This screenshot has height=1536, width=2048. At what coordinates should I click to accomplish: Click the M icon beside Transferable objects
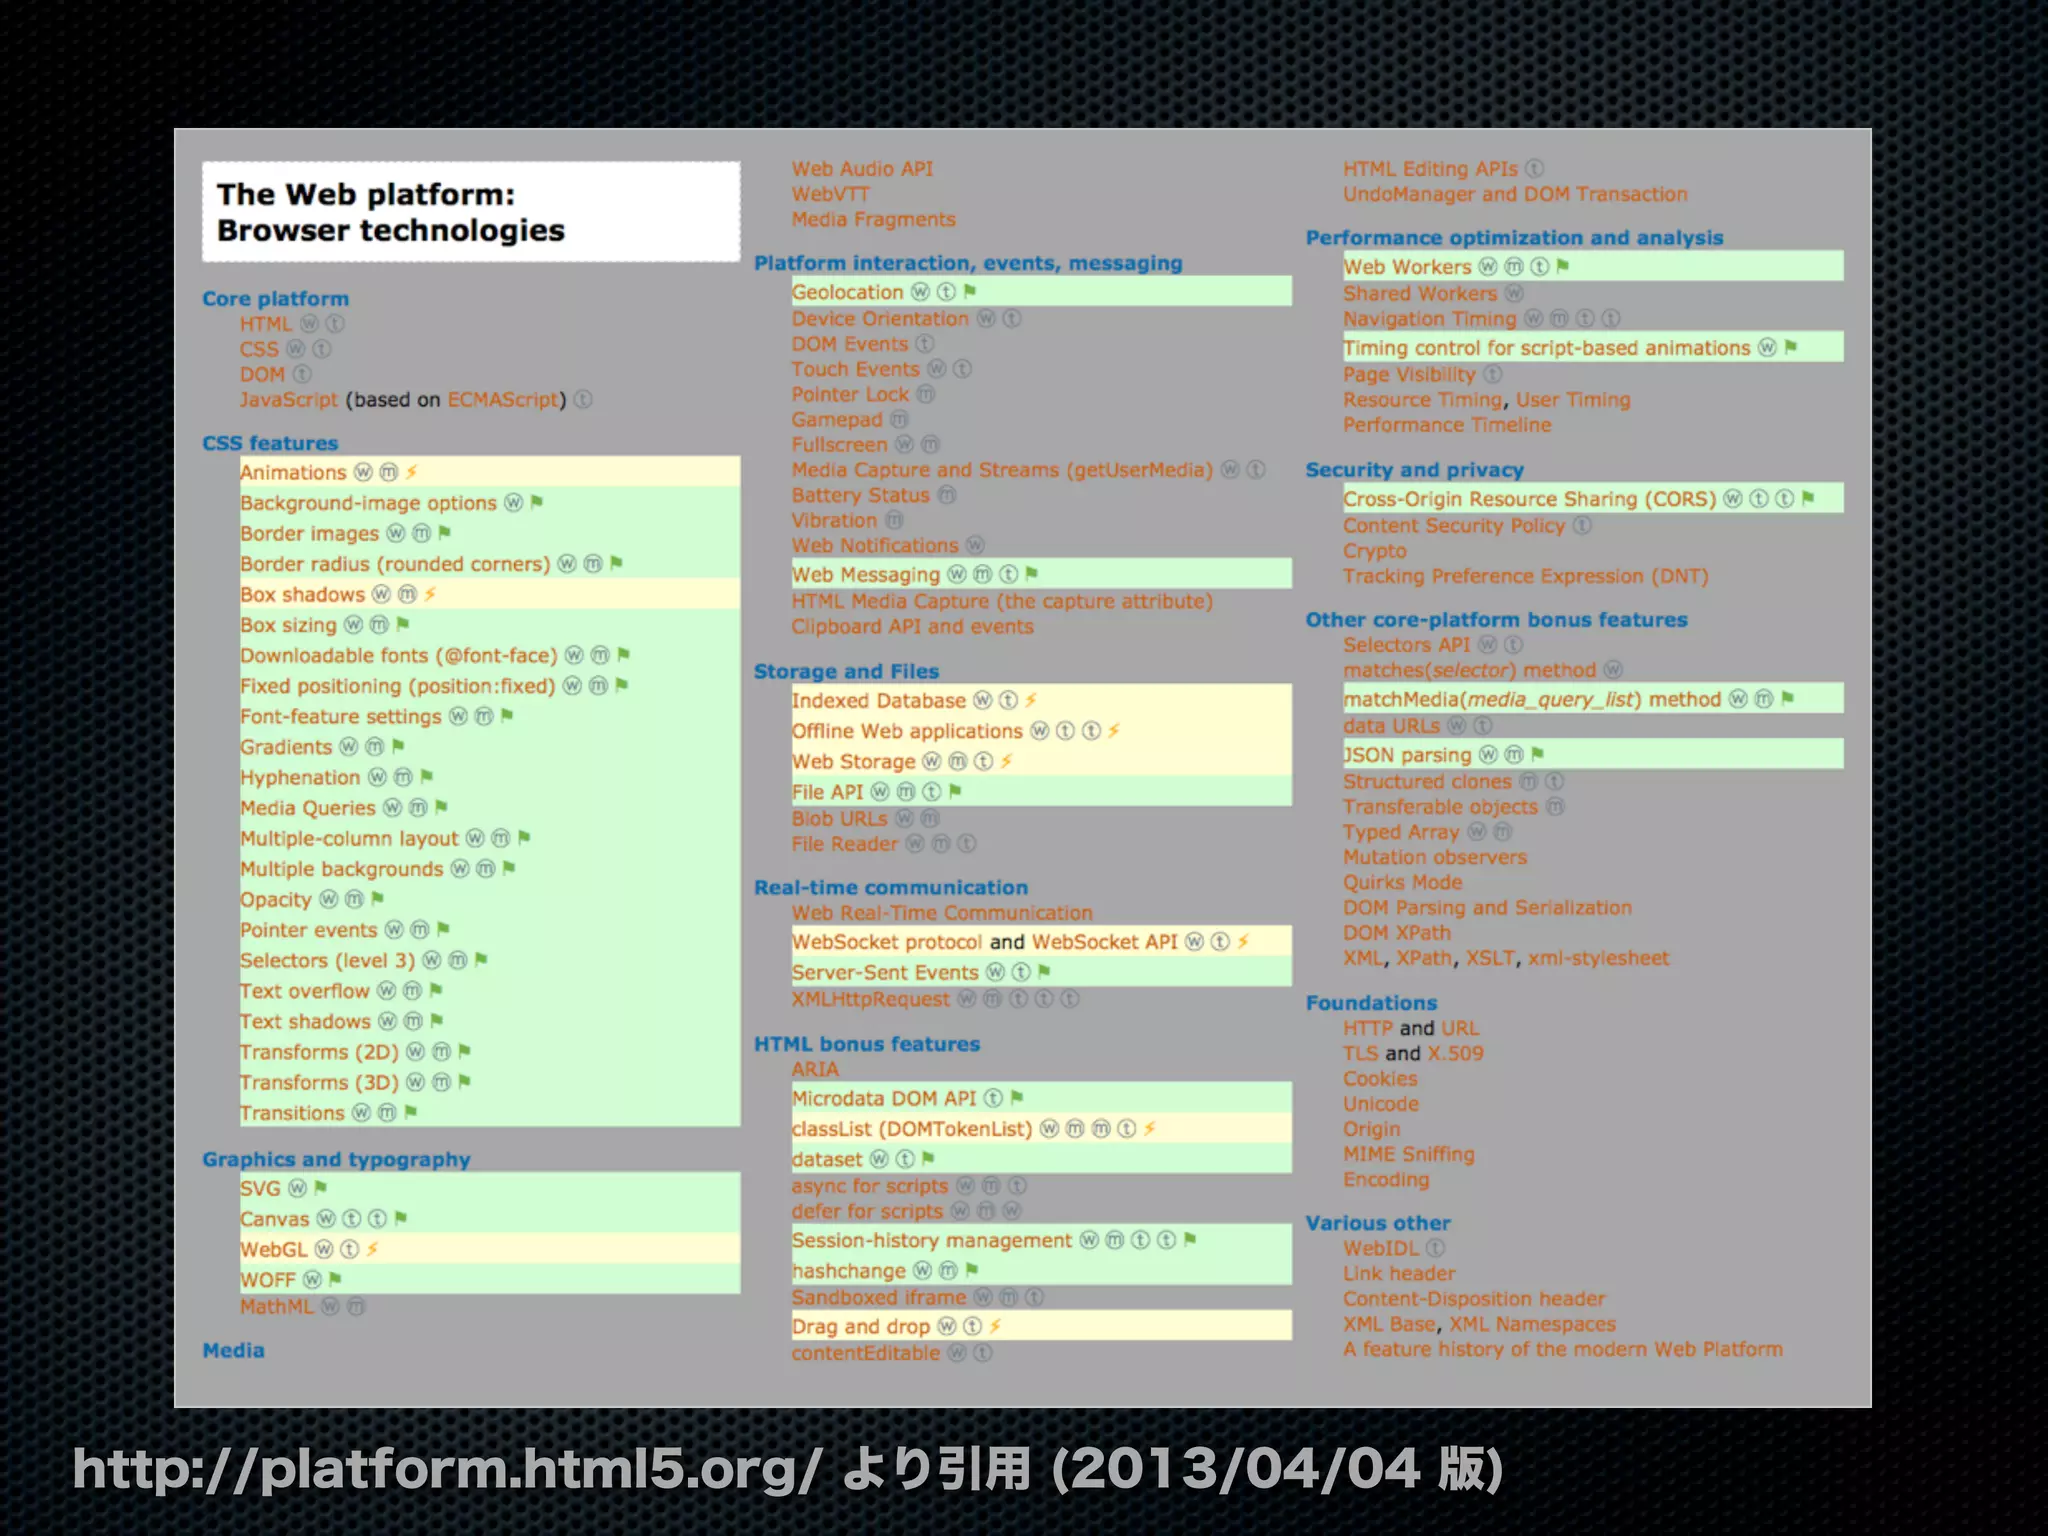click(x=1555, y=806)
